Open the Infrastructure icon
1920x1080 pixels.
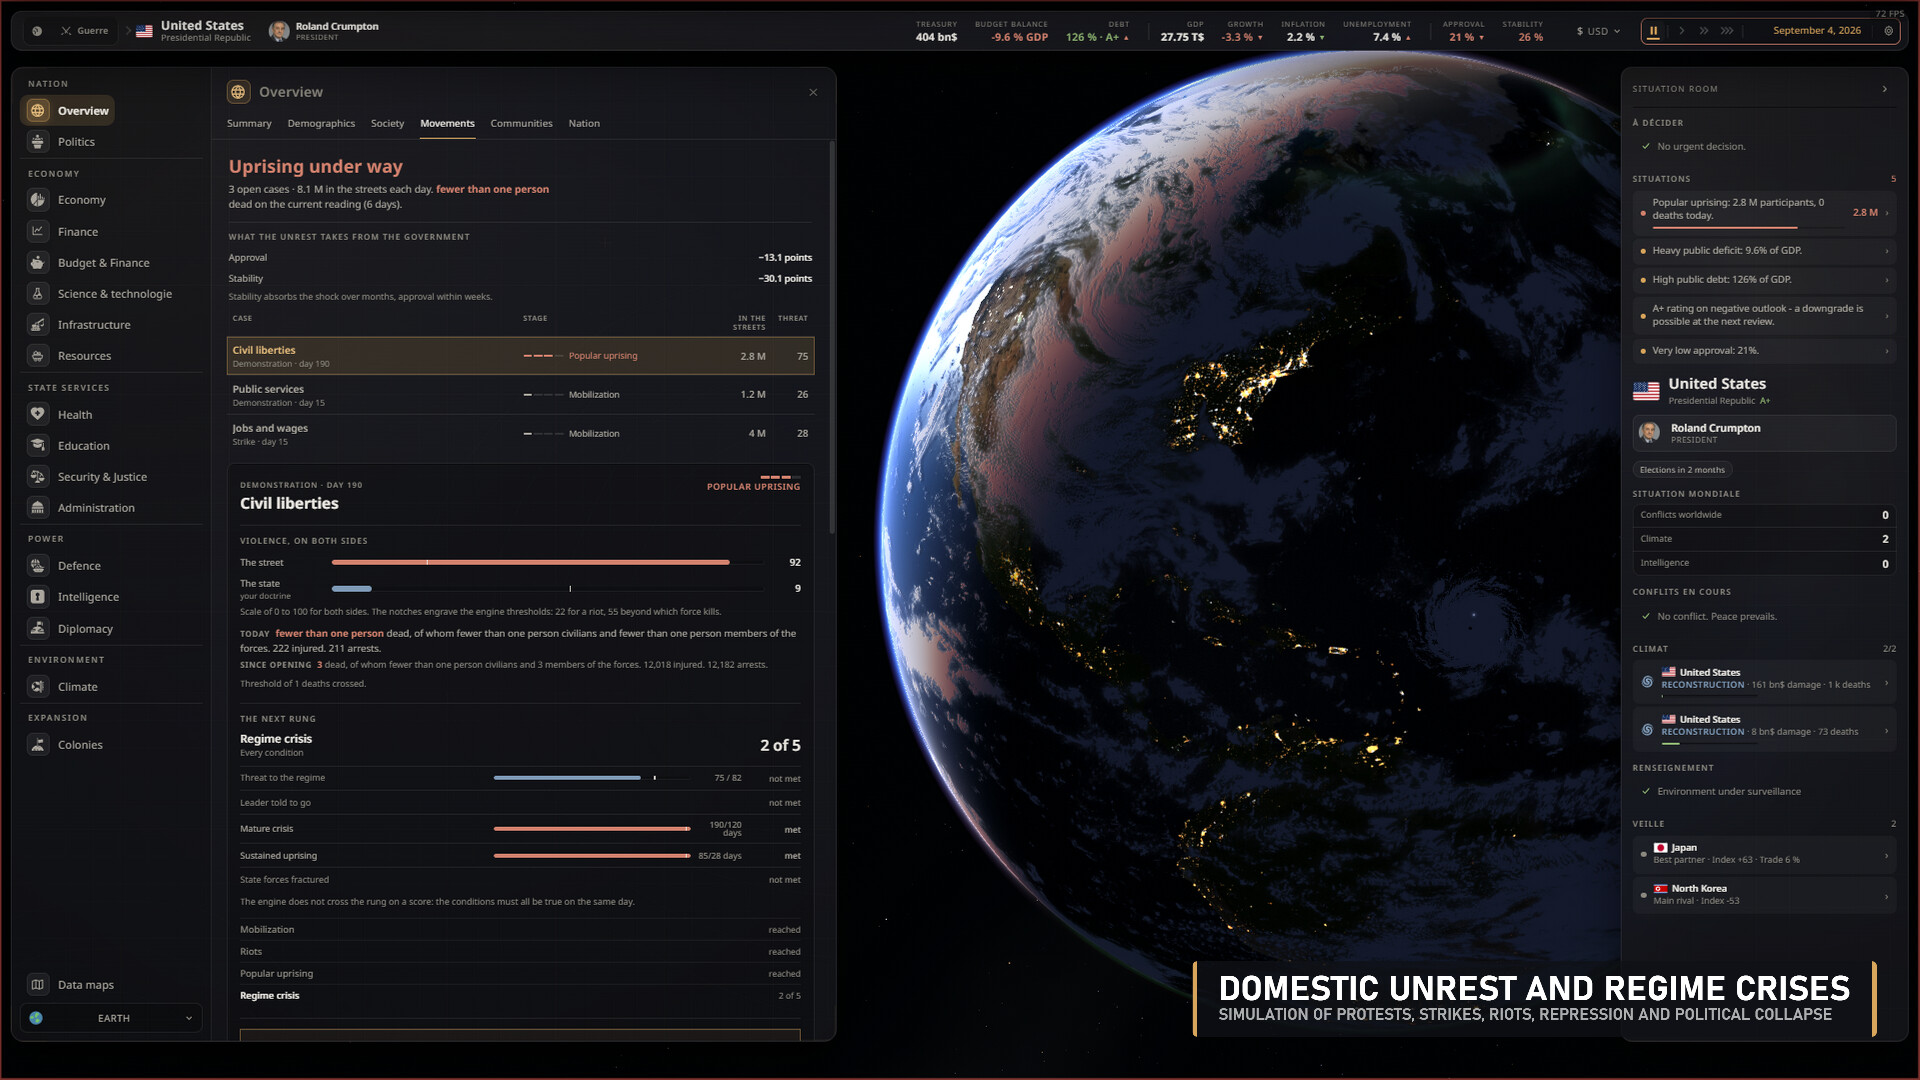pyautogui.click(x=38, y=325)
